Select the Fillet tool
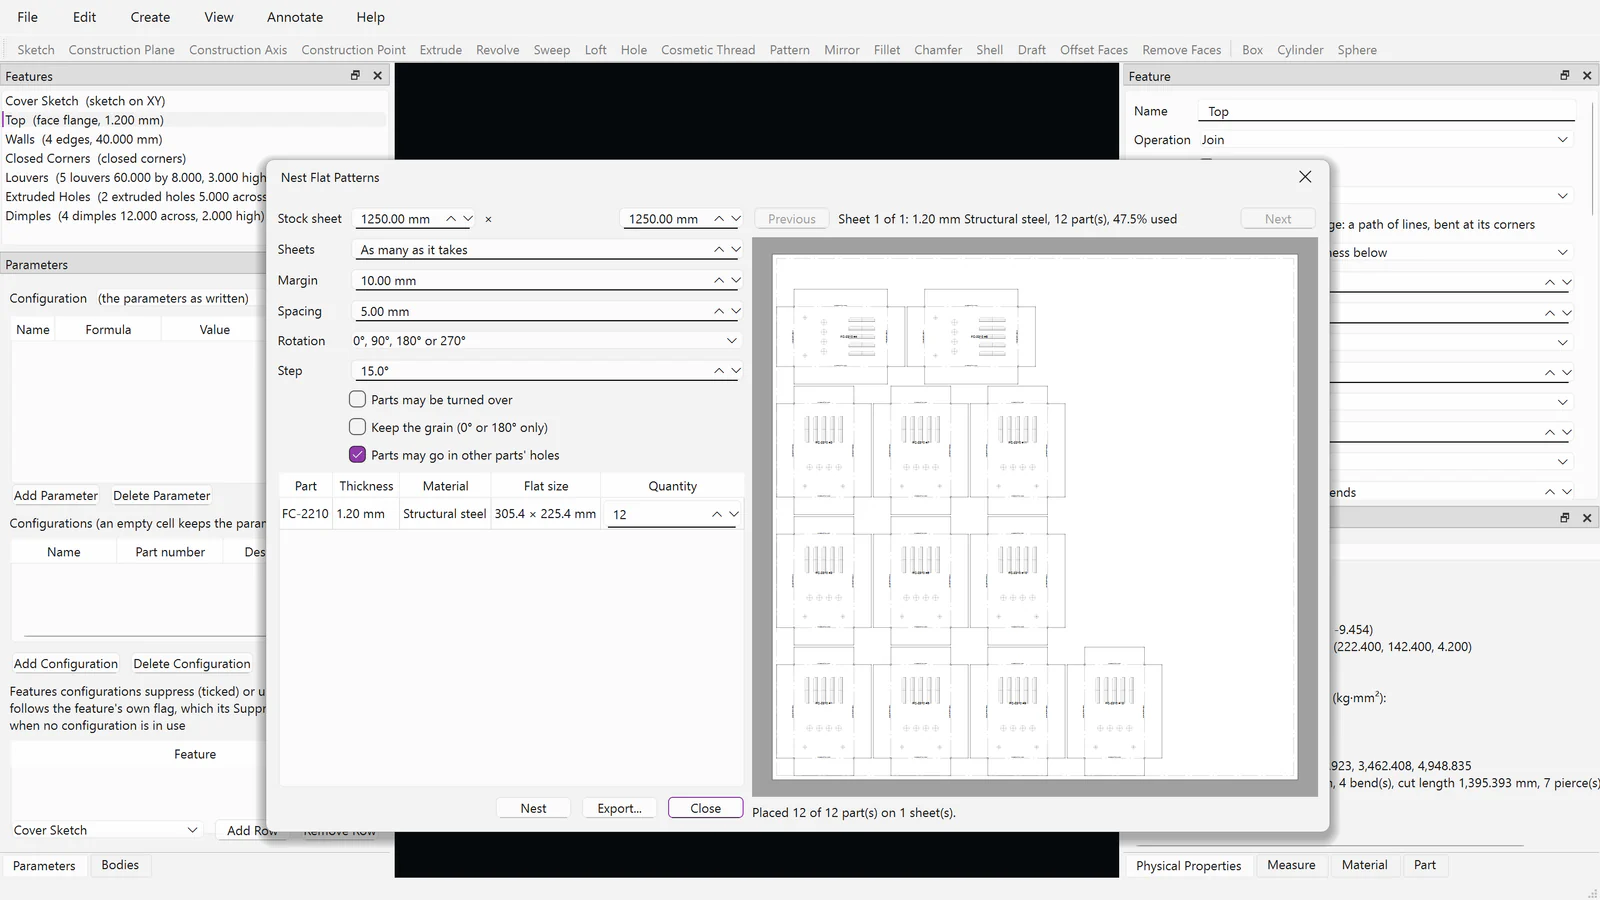 pos(887,49)
